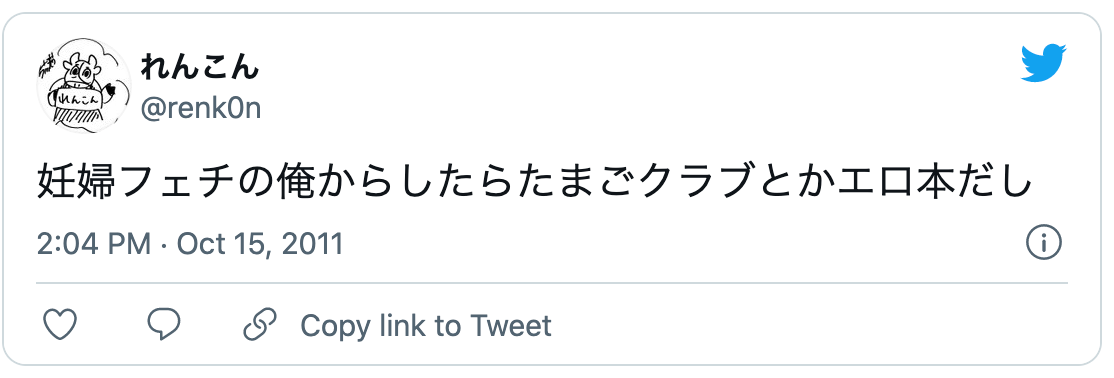Open Twitter via the blue bird logo
Screen dimensions: 1114x378
1044,64
